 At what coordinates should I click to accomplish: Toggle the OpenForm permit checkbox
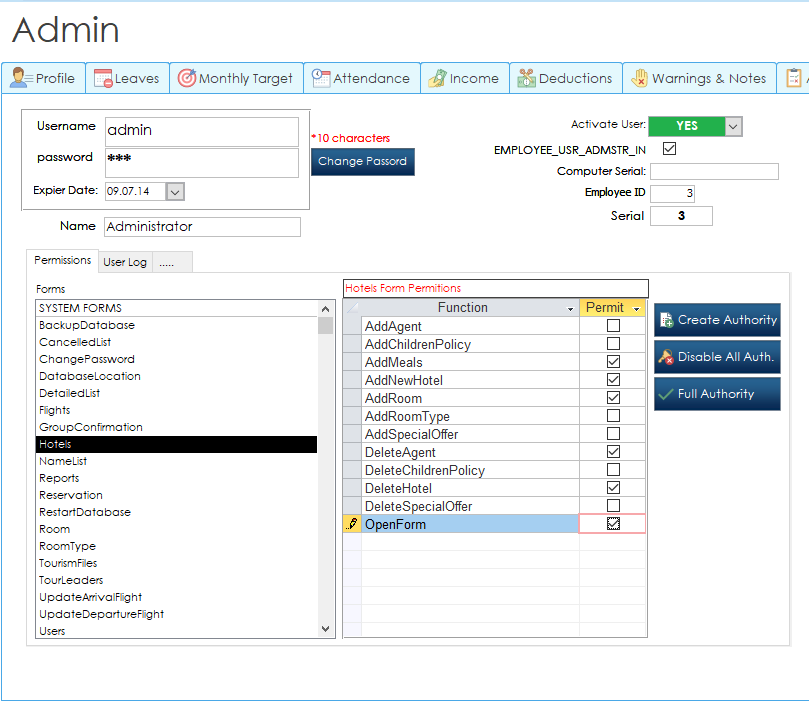(613, 524)
